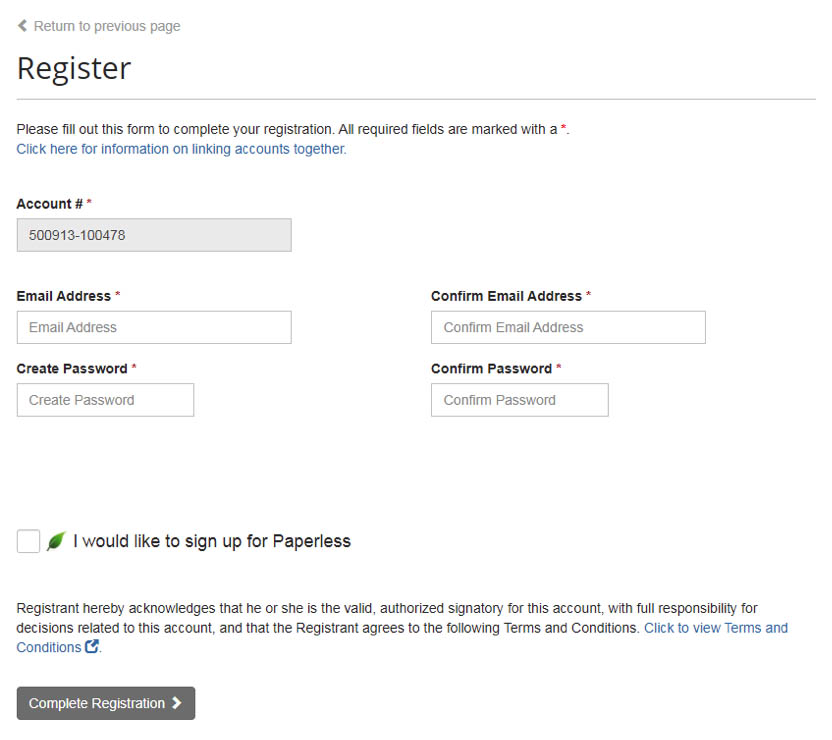Open Click to view Terms and Conditions
This screenshot has width=832, height=740.
[715, 628]
